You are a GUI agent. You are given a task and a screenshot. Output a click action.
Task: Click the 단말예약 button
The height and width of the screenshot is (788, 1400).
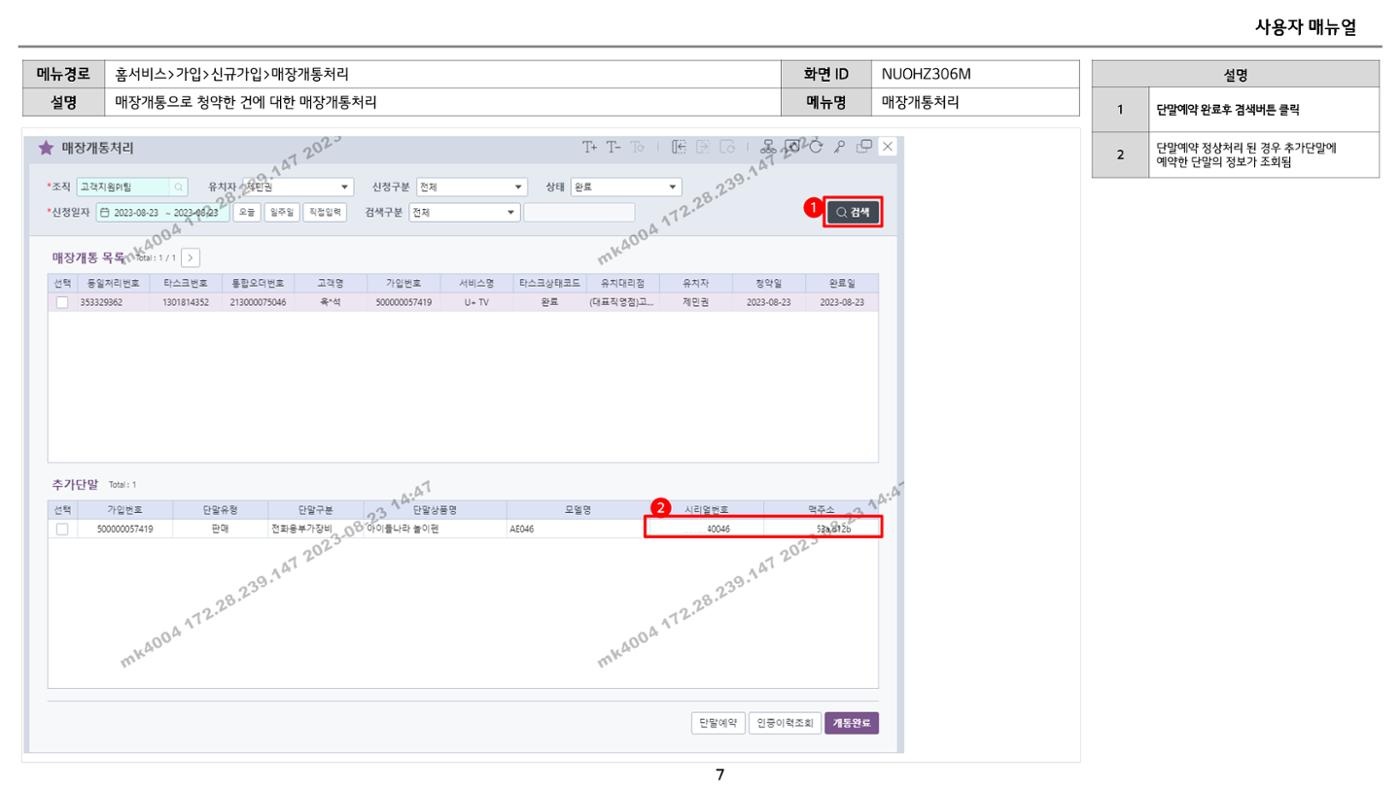coord(719,723)
